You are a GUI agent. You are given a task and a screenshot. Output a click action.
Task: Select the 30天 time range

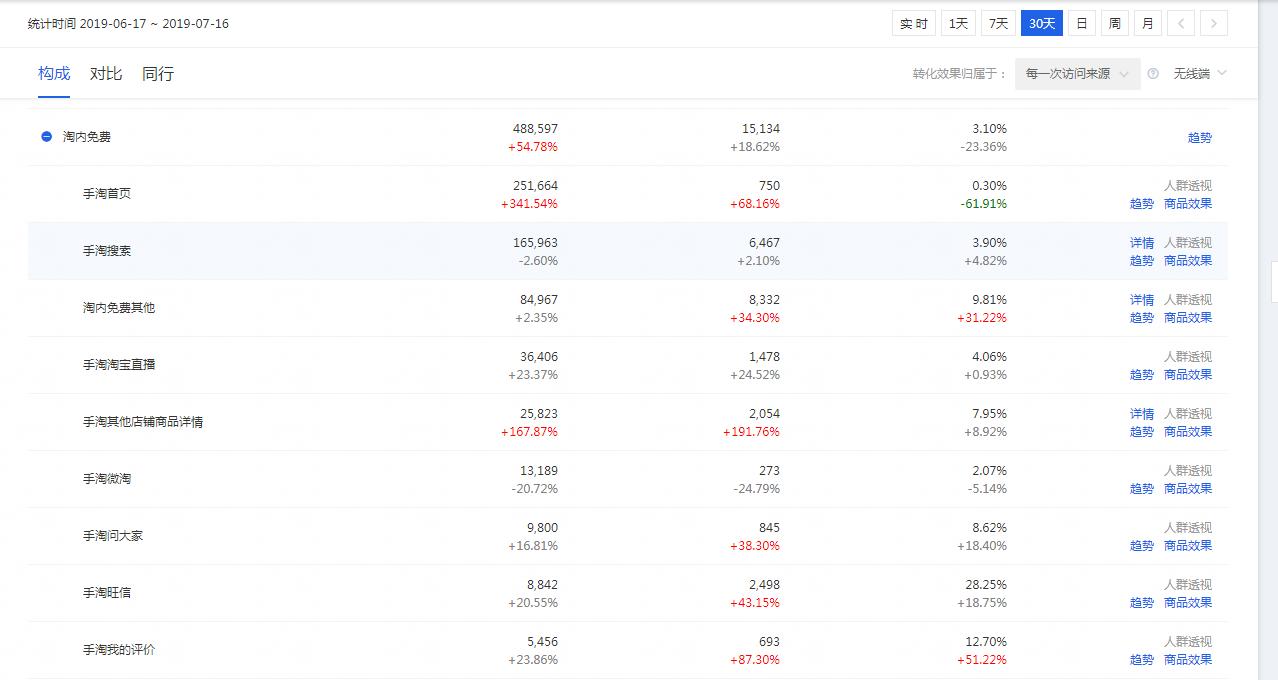point(1042,23)
